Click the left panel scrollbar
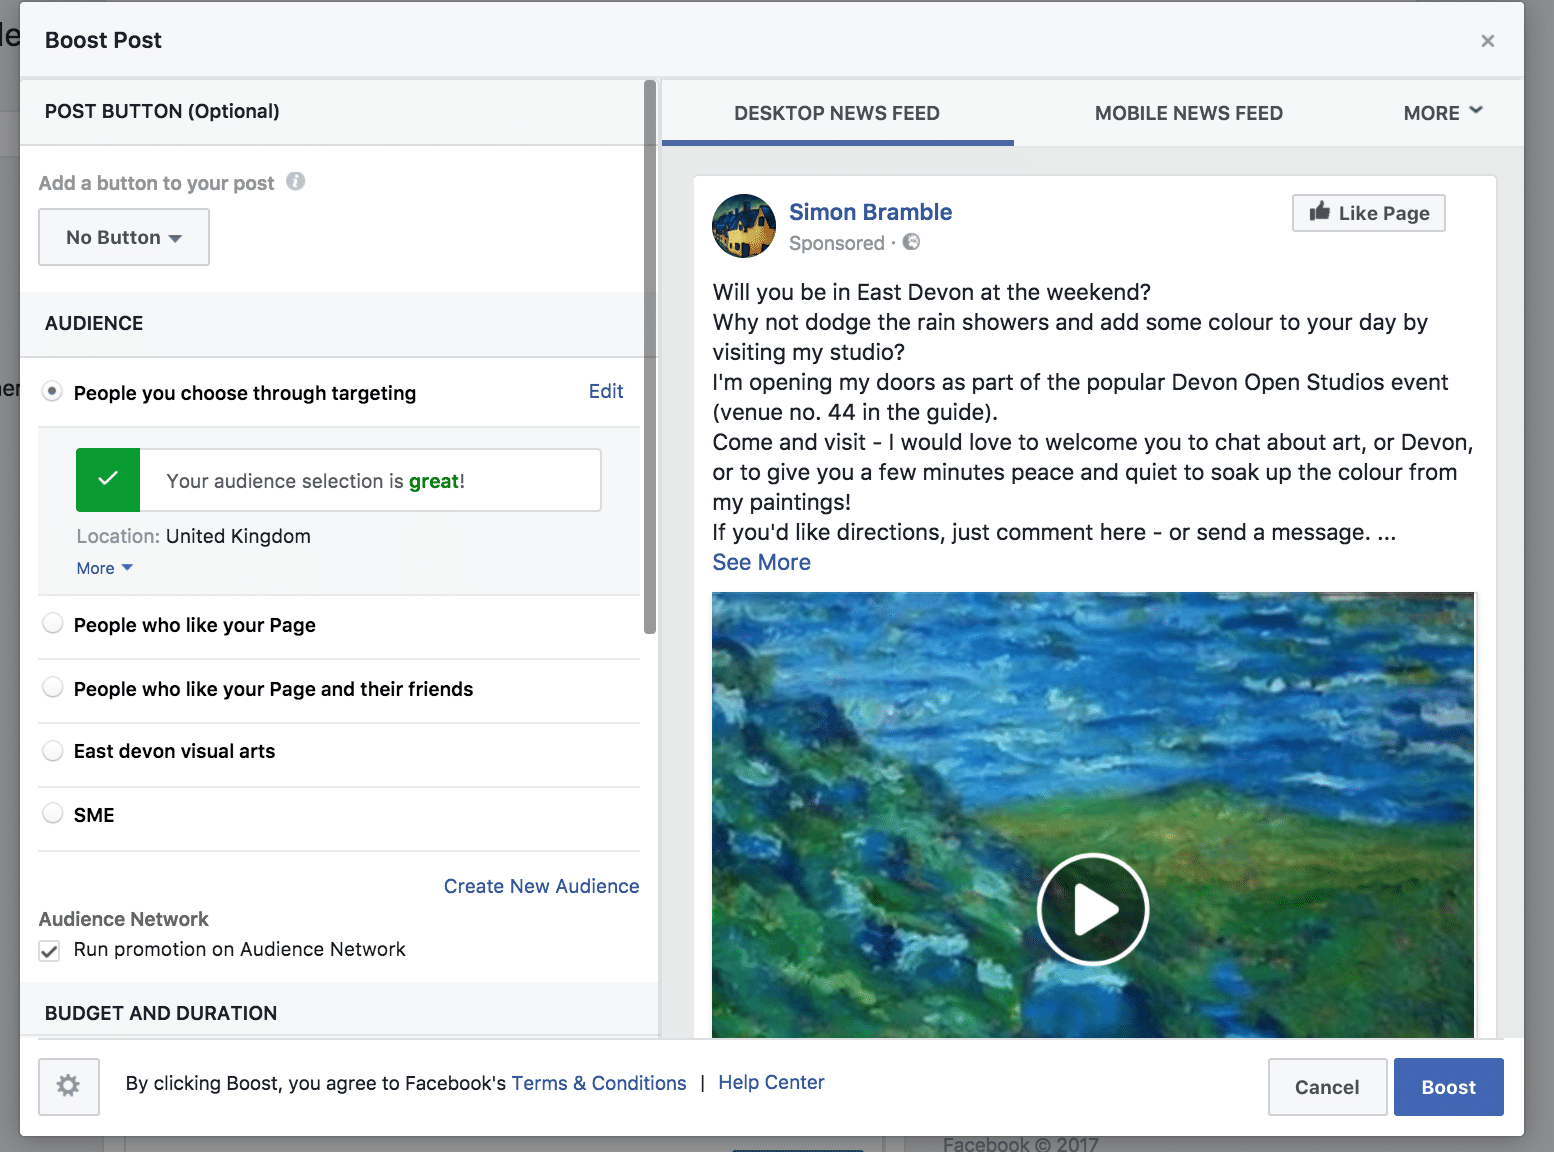This screenshot has height=1152, width=1554. (x=650, y=357)
